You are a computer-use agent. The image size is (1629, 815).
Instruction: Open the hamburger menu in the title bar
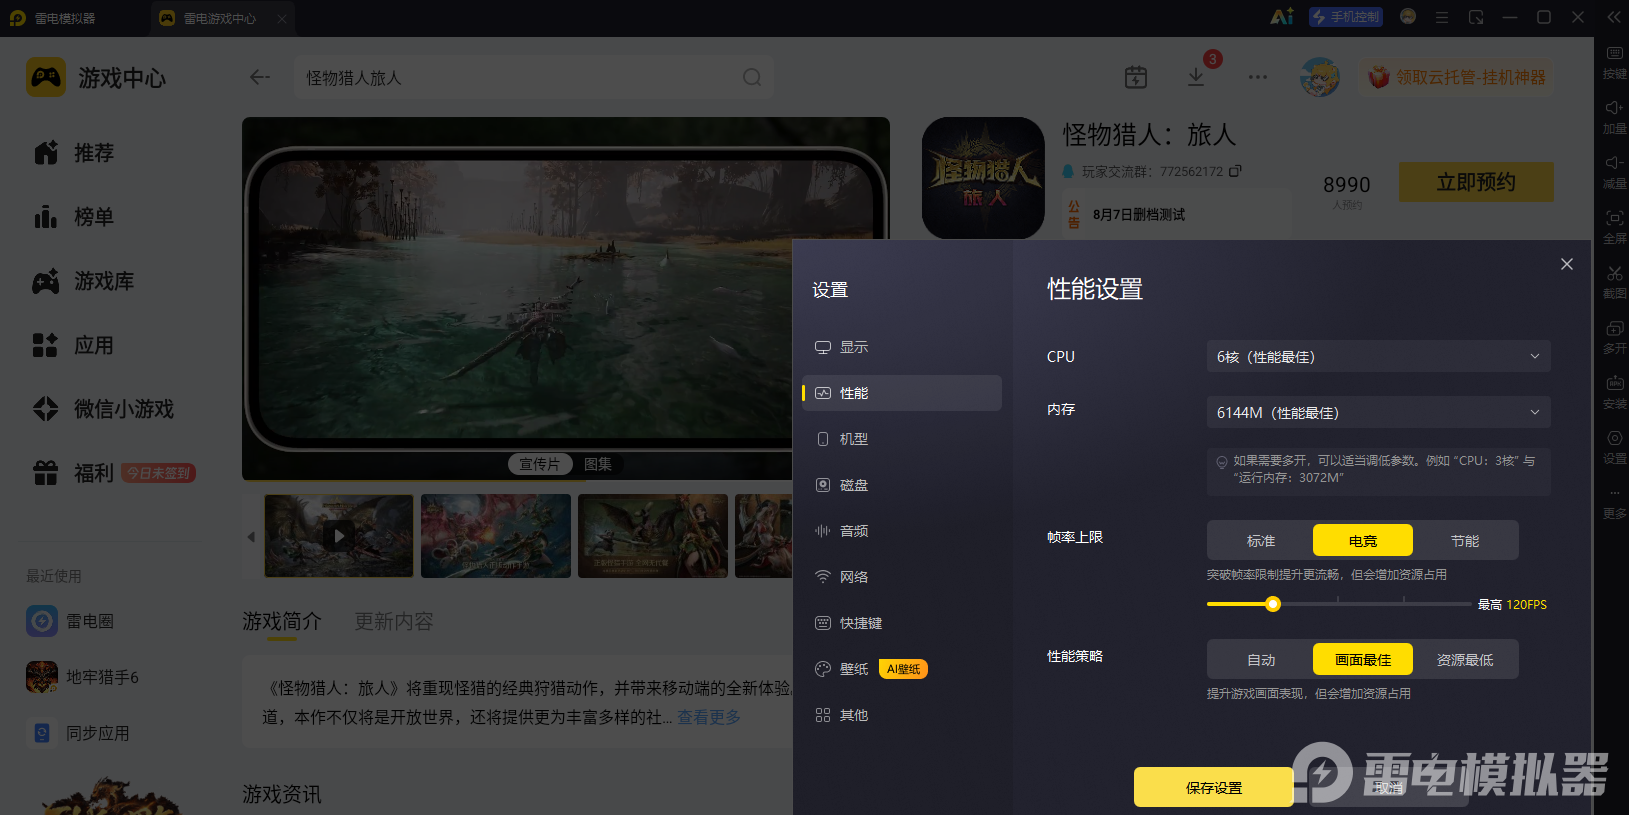[x=1441, y=17]
